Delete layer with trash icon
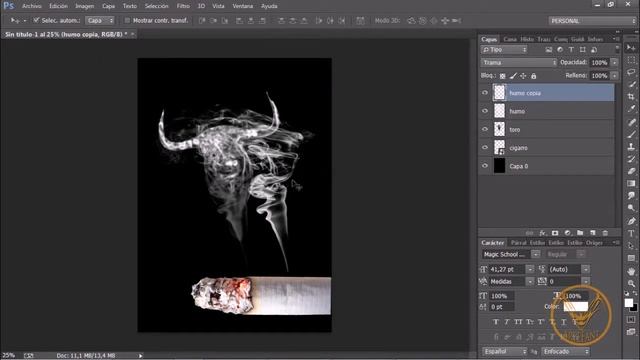The height and width of the screenshot is (360, 640). (x=605, y=233)
